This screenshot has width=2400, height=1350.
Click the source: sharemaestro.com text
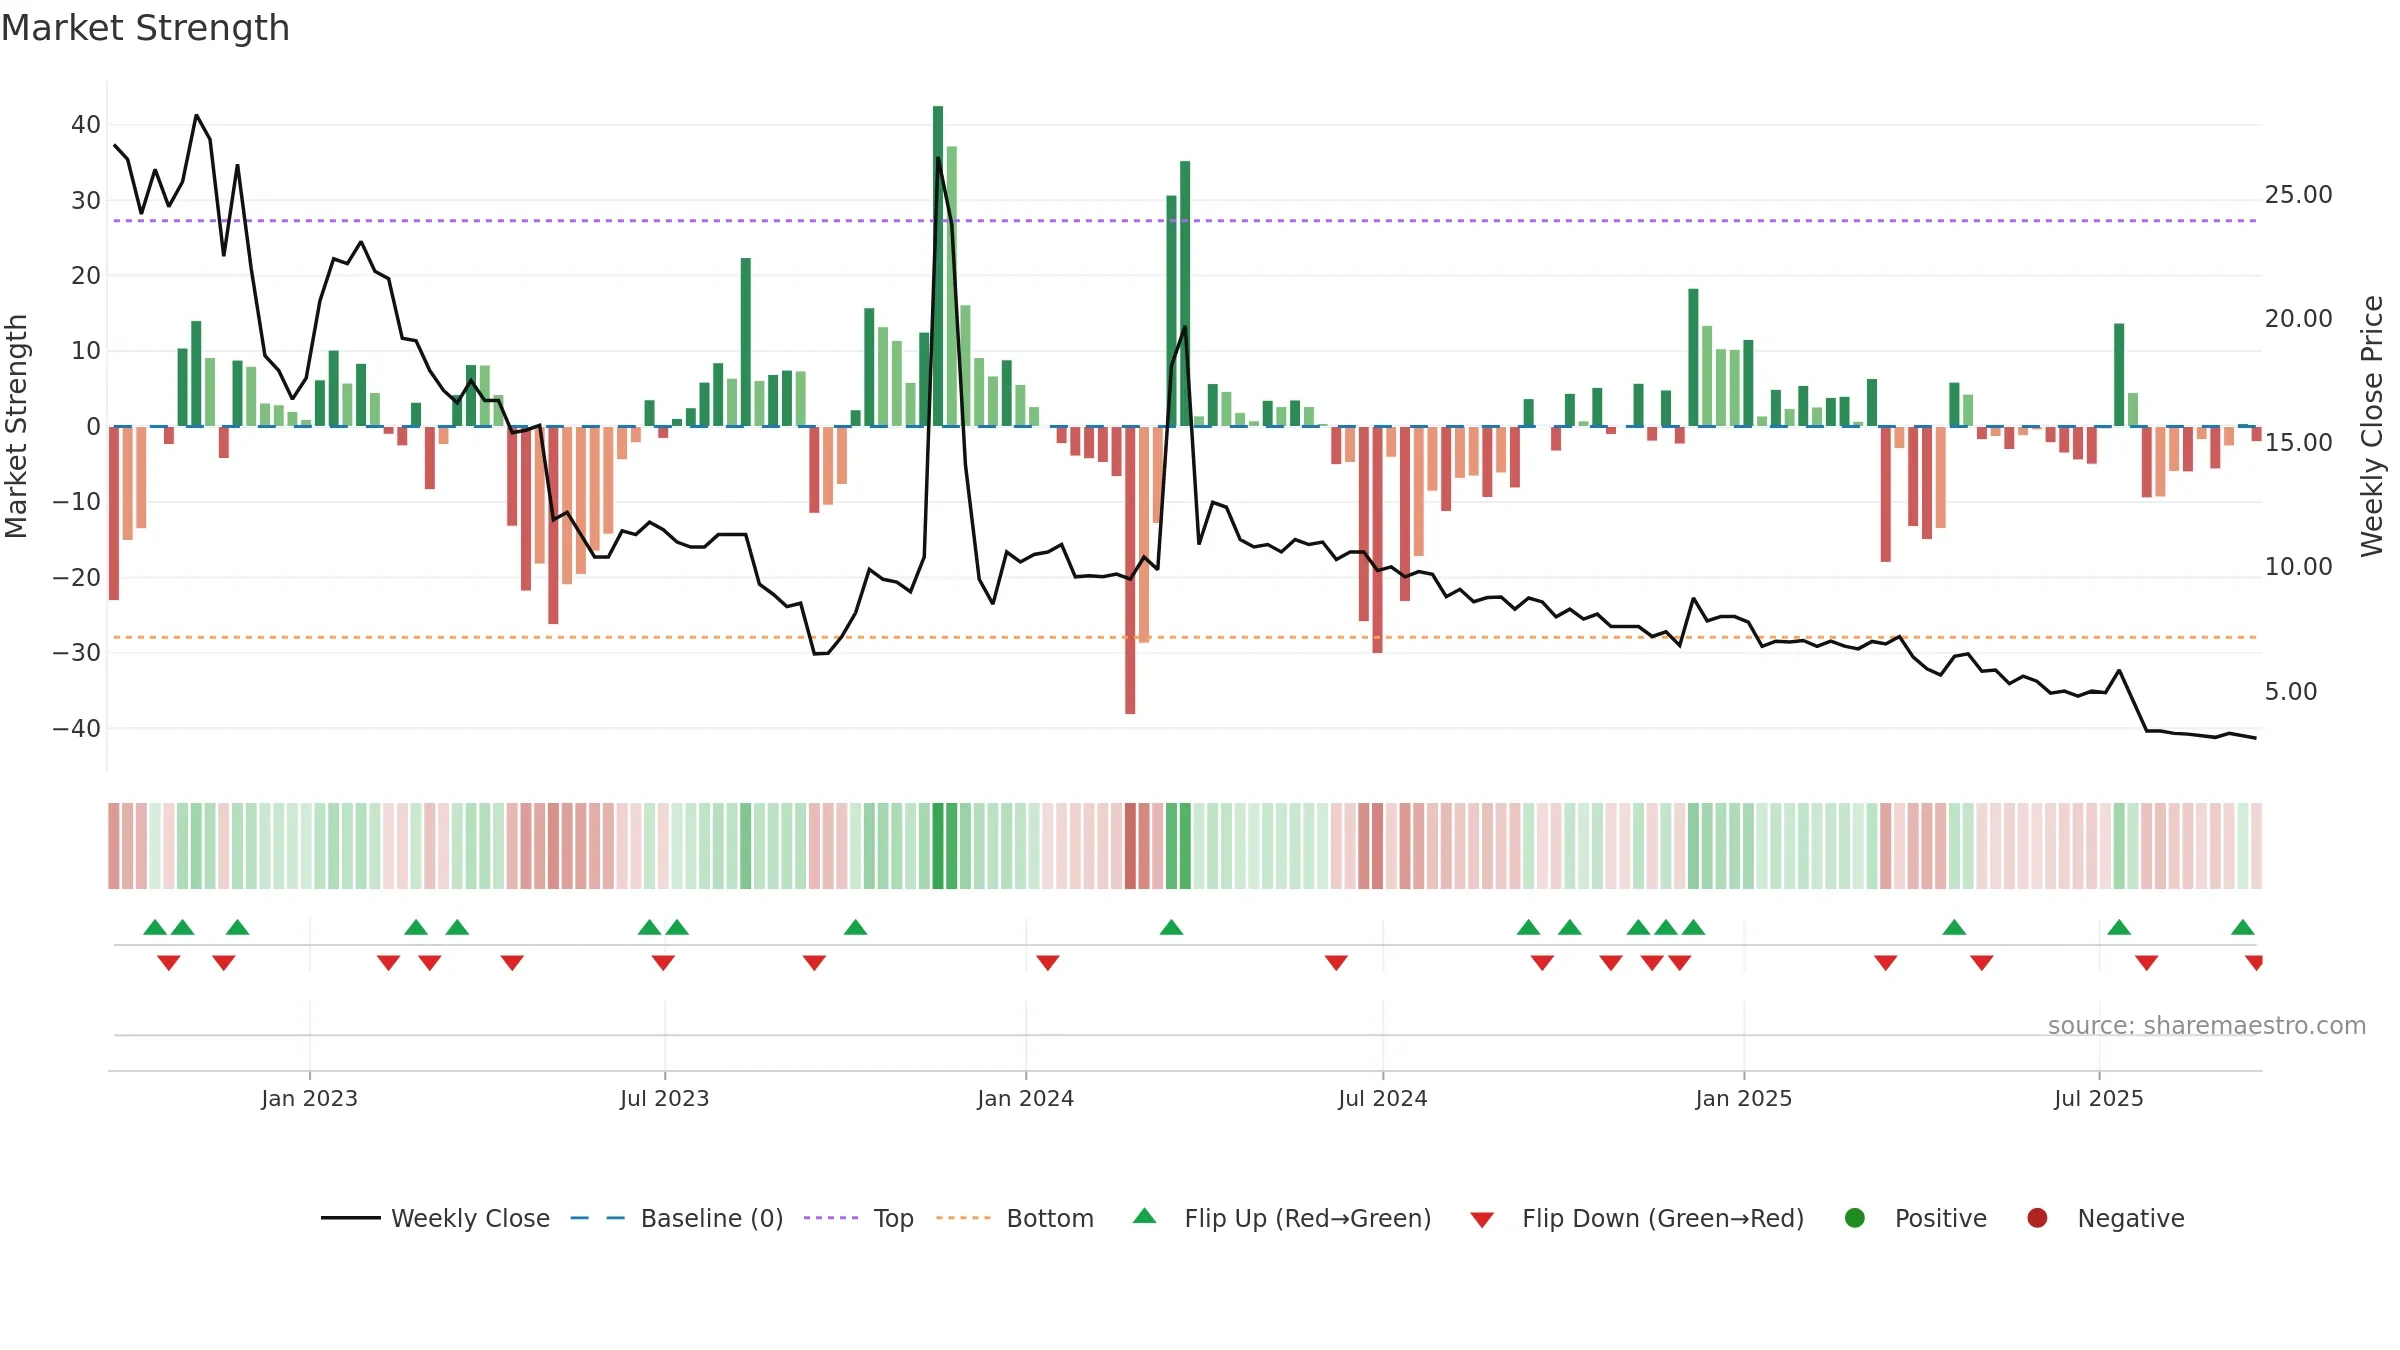[x=2207, y=1026]
